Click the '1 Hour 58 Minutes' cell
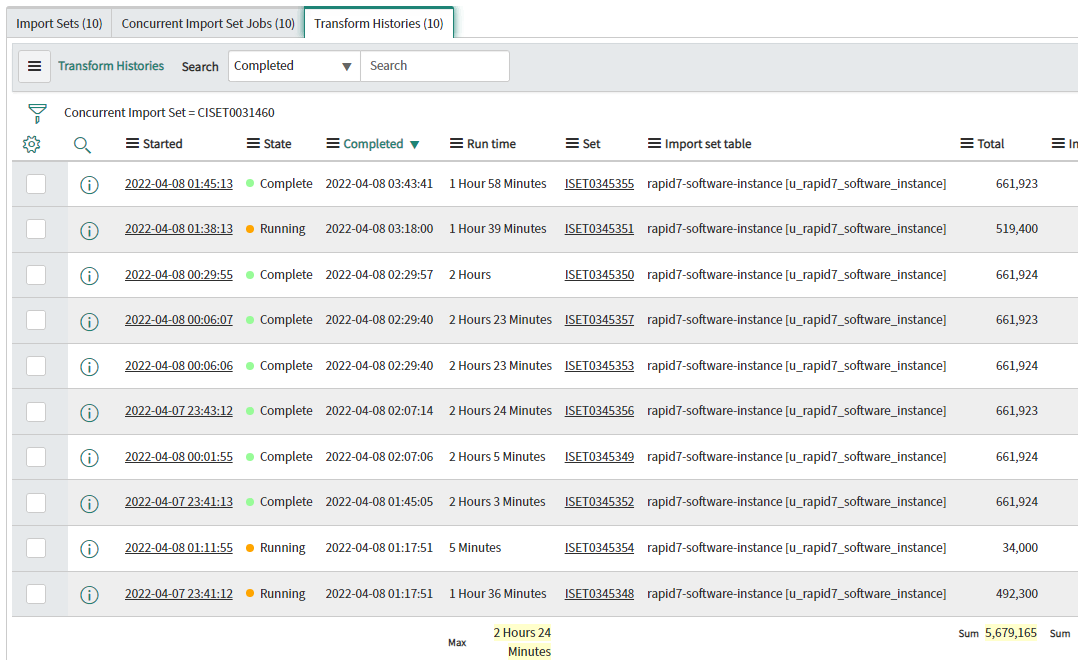 click(498, 184)
